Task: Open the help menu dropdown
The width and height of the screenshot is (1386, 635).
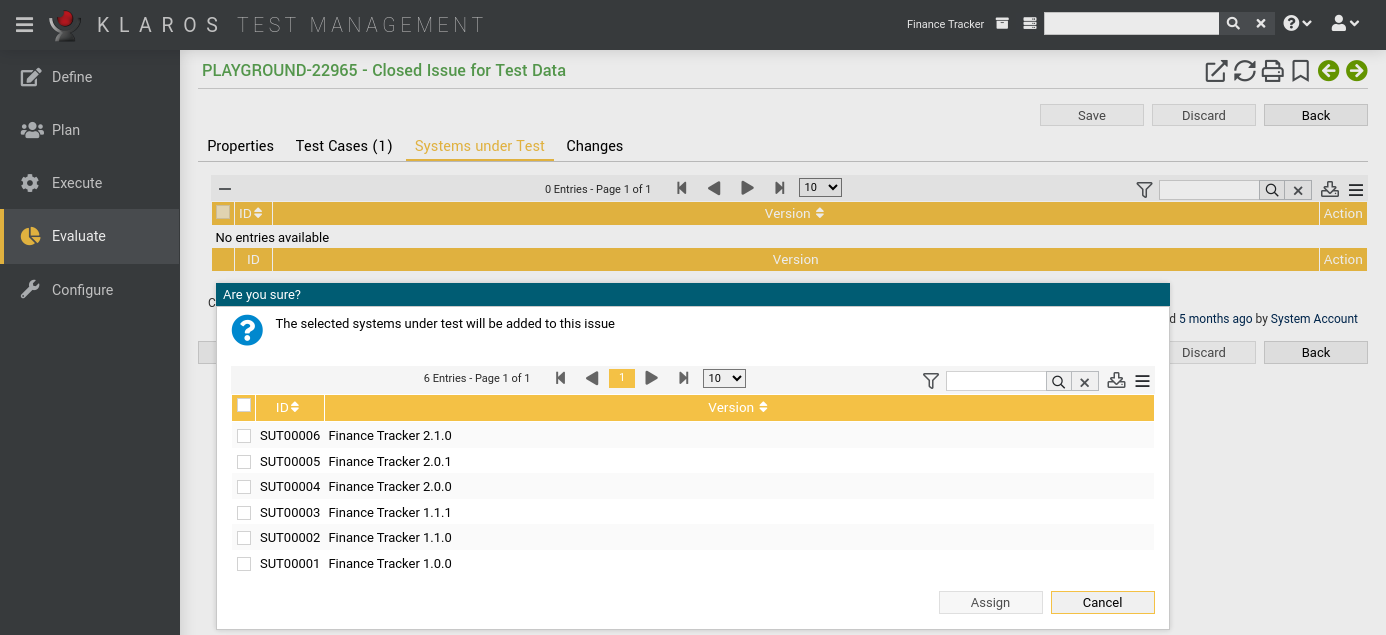Action: click(x=1297, y=22)
